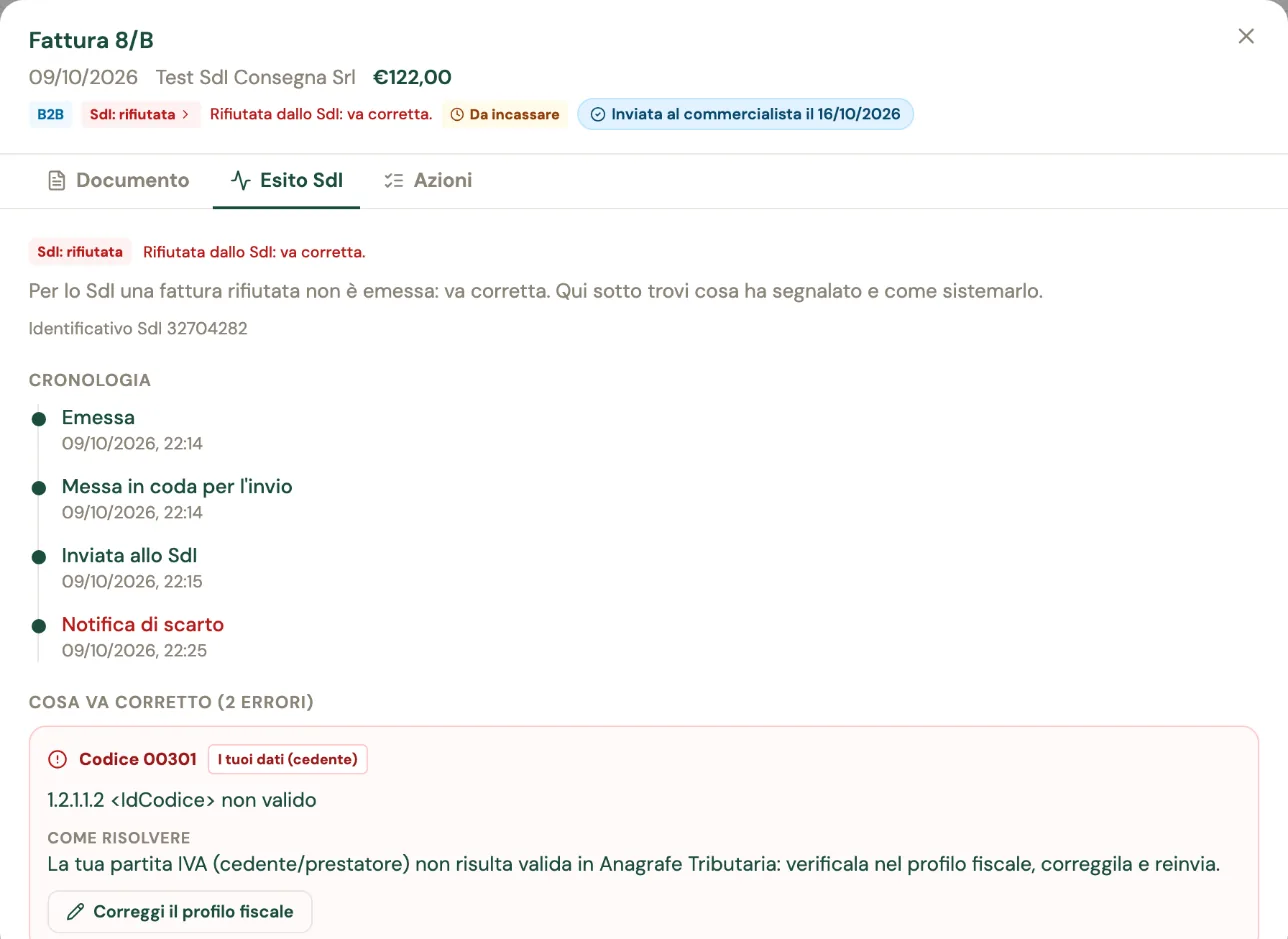1288x939 pixels.
Task: Click the alert icon beside Codice 00301
Action: click(x=57, y=759)
